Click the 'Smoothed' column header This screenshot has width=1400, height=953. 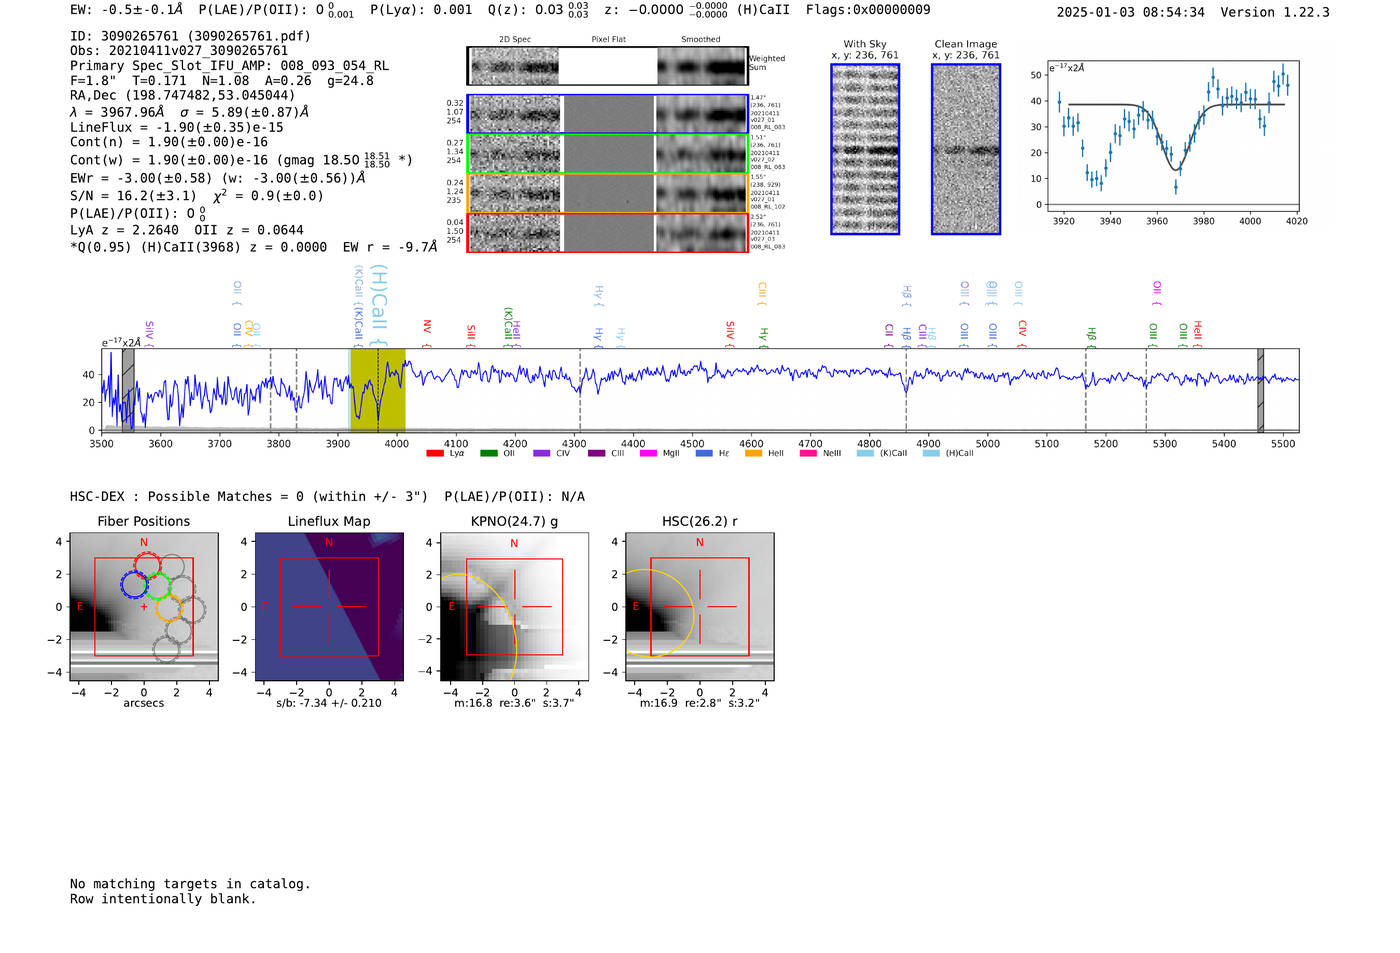[x=701, y=40]
